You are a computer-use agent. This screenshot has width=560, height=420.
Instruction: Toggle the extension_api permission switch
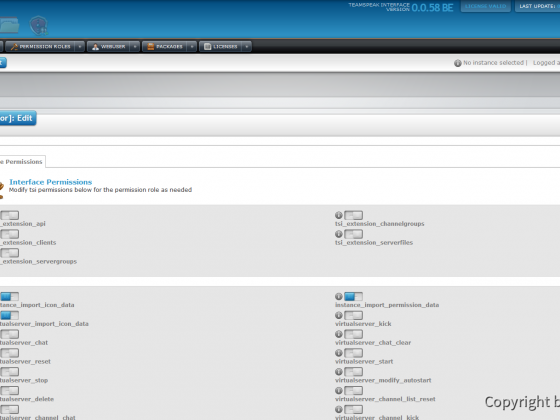[x=10, y=215]
